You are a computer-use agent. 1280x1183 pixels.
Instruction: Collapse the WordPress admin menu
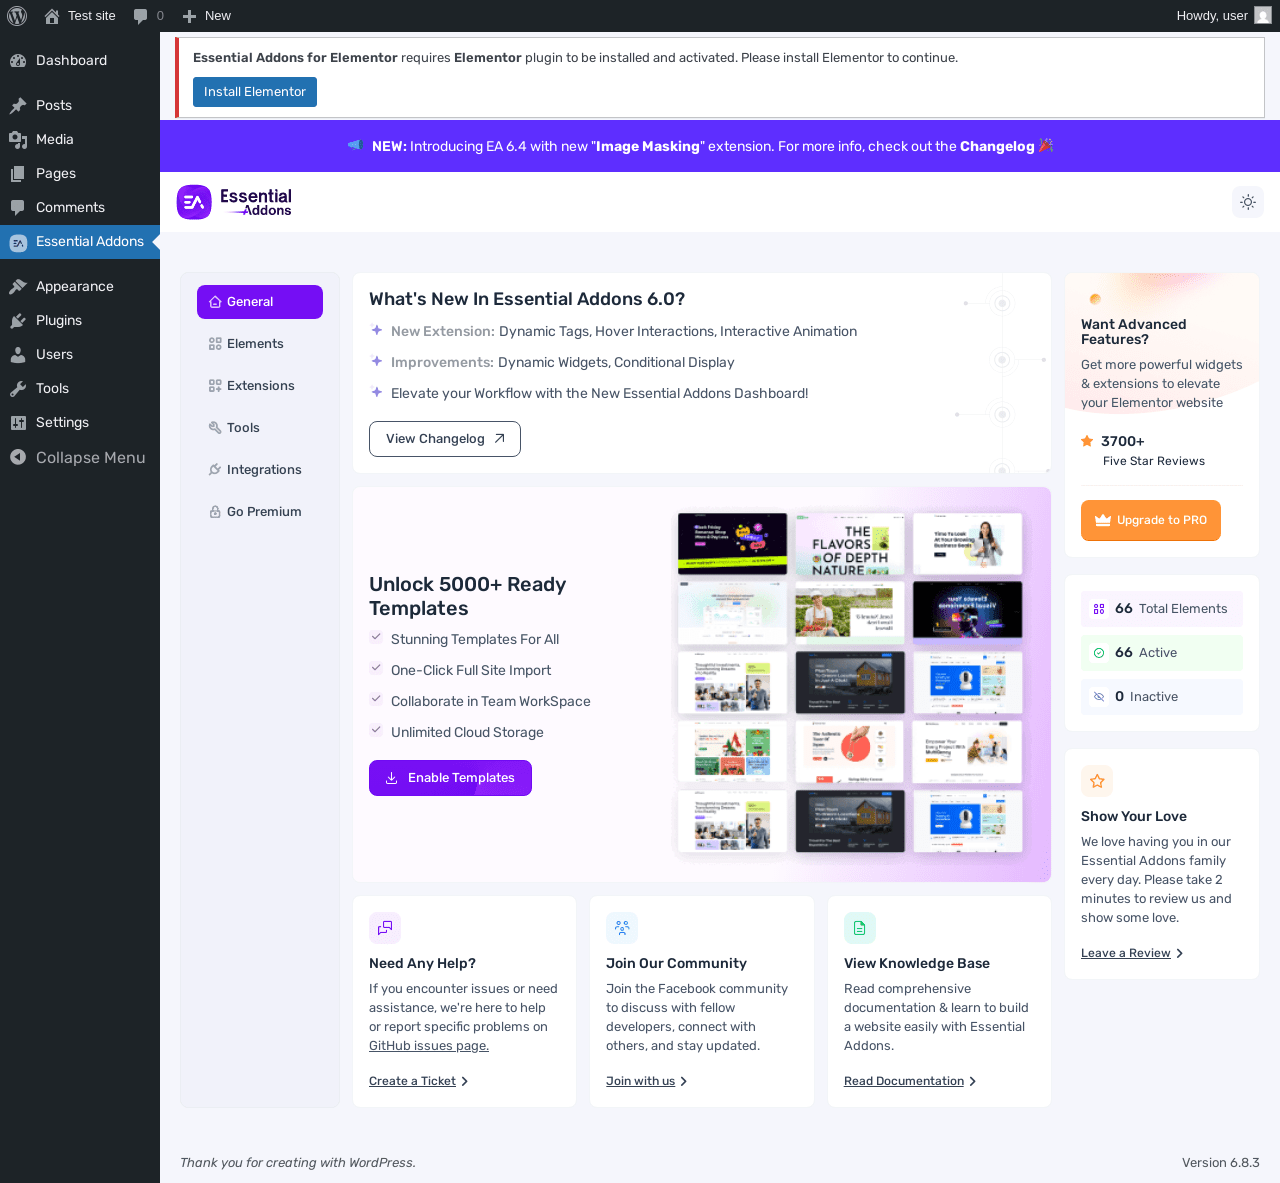80,457
